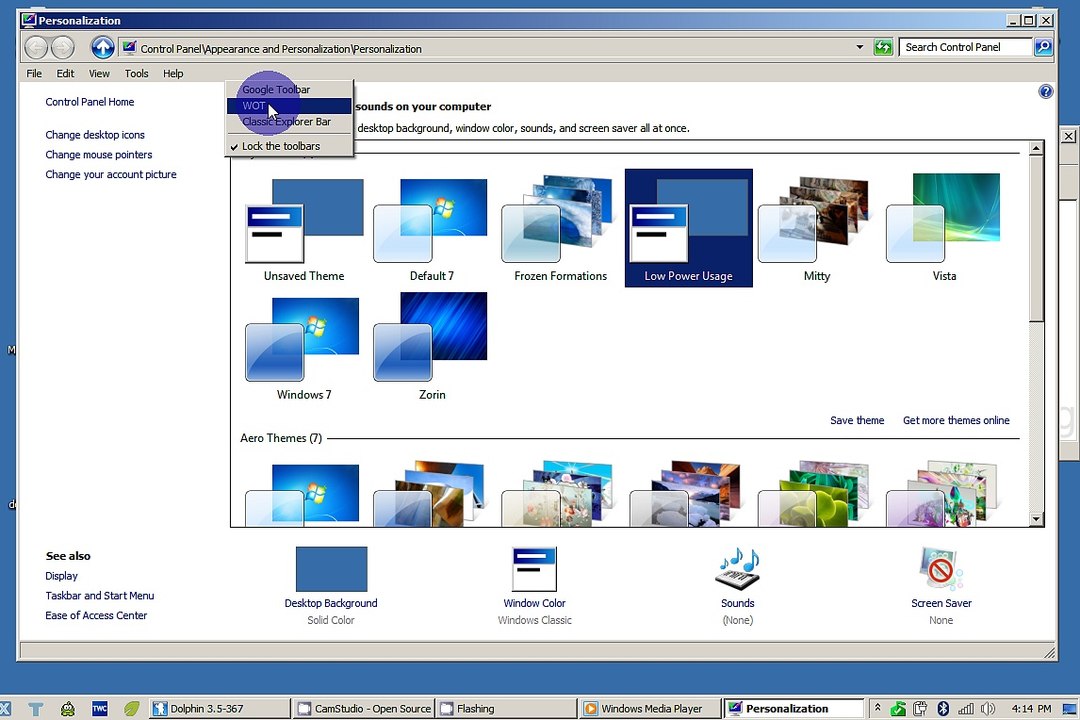Click the green leaf icon in taskbar

(x=132, y=708)
